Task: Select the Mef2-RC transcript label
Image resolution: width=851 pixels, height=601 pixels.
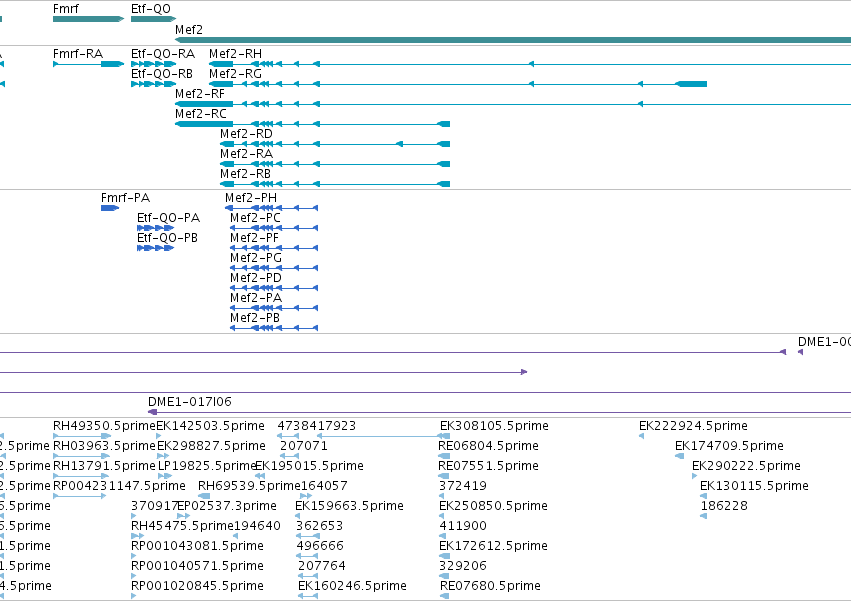Action: coord(201,114)
